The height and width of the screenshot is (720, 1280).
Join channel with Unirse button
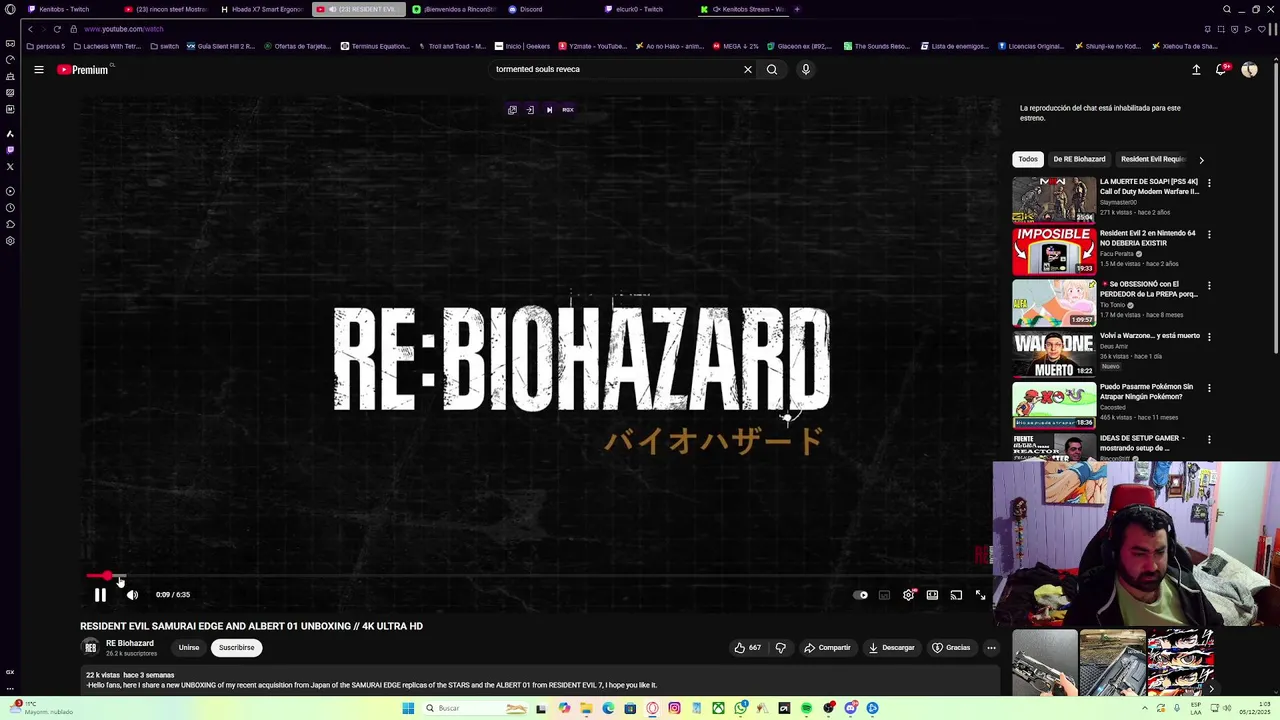(189, 647)
